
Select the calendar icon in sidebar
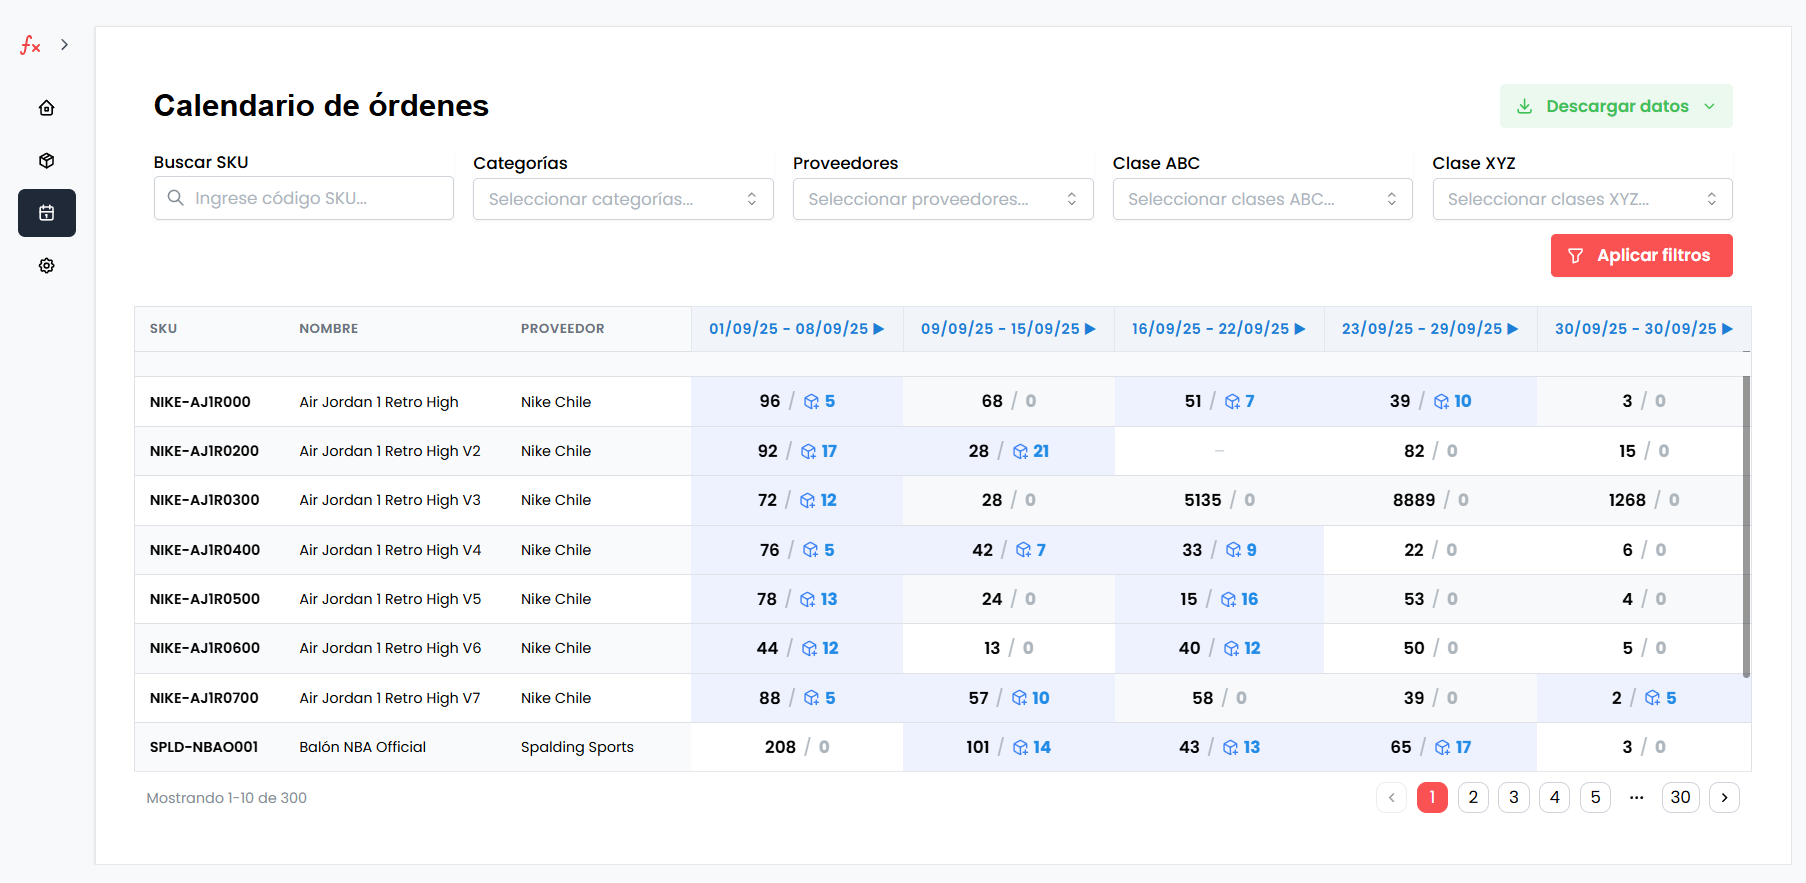[46, 213]
